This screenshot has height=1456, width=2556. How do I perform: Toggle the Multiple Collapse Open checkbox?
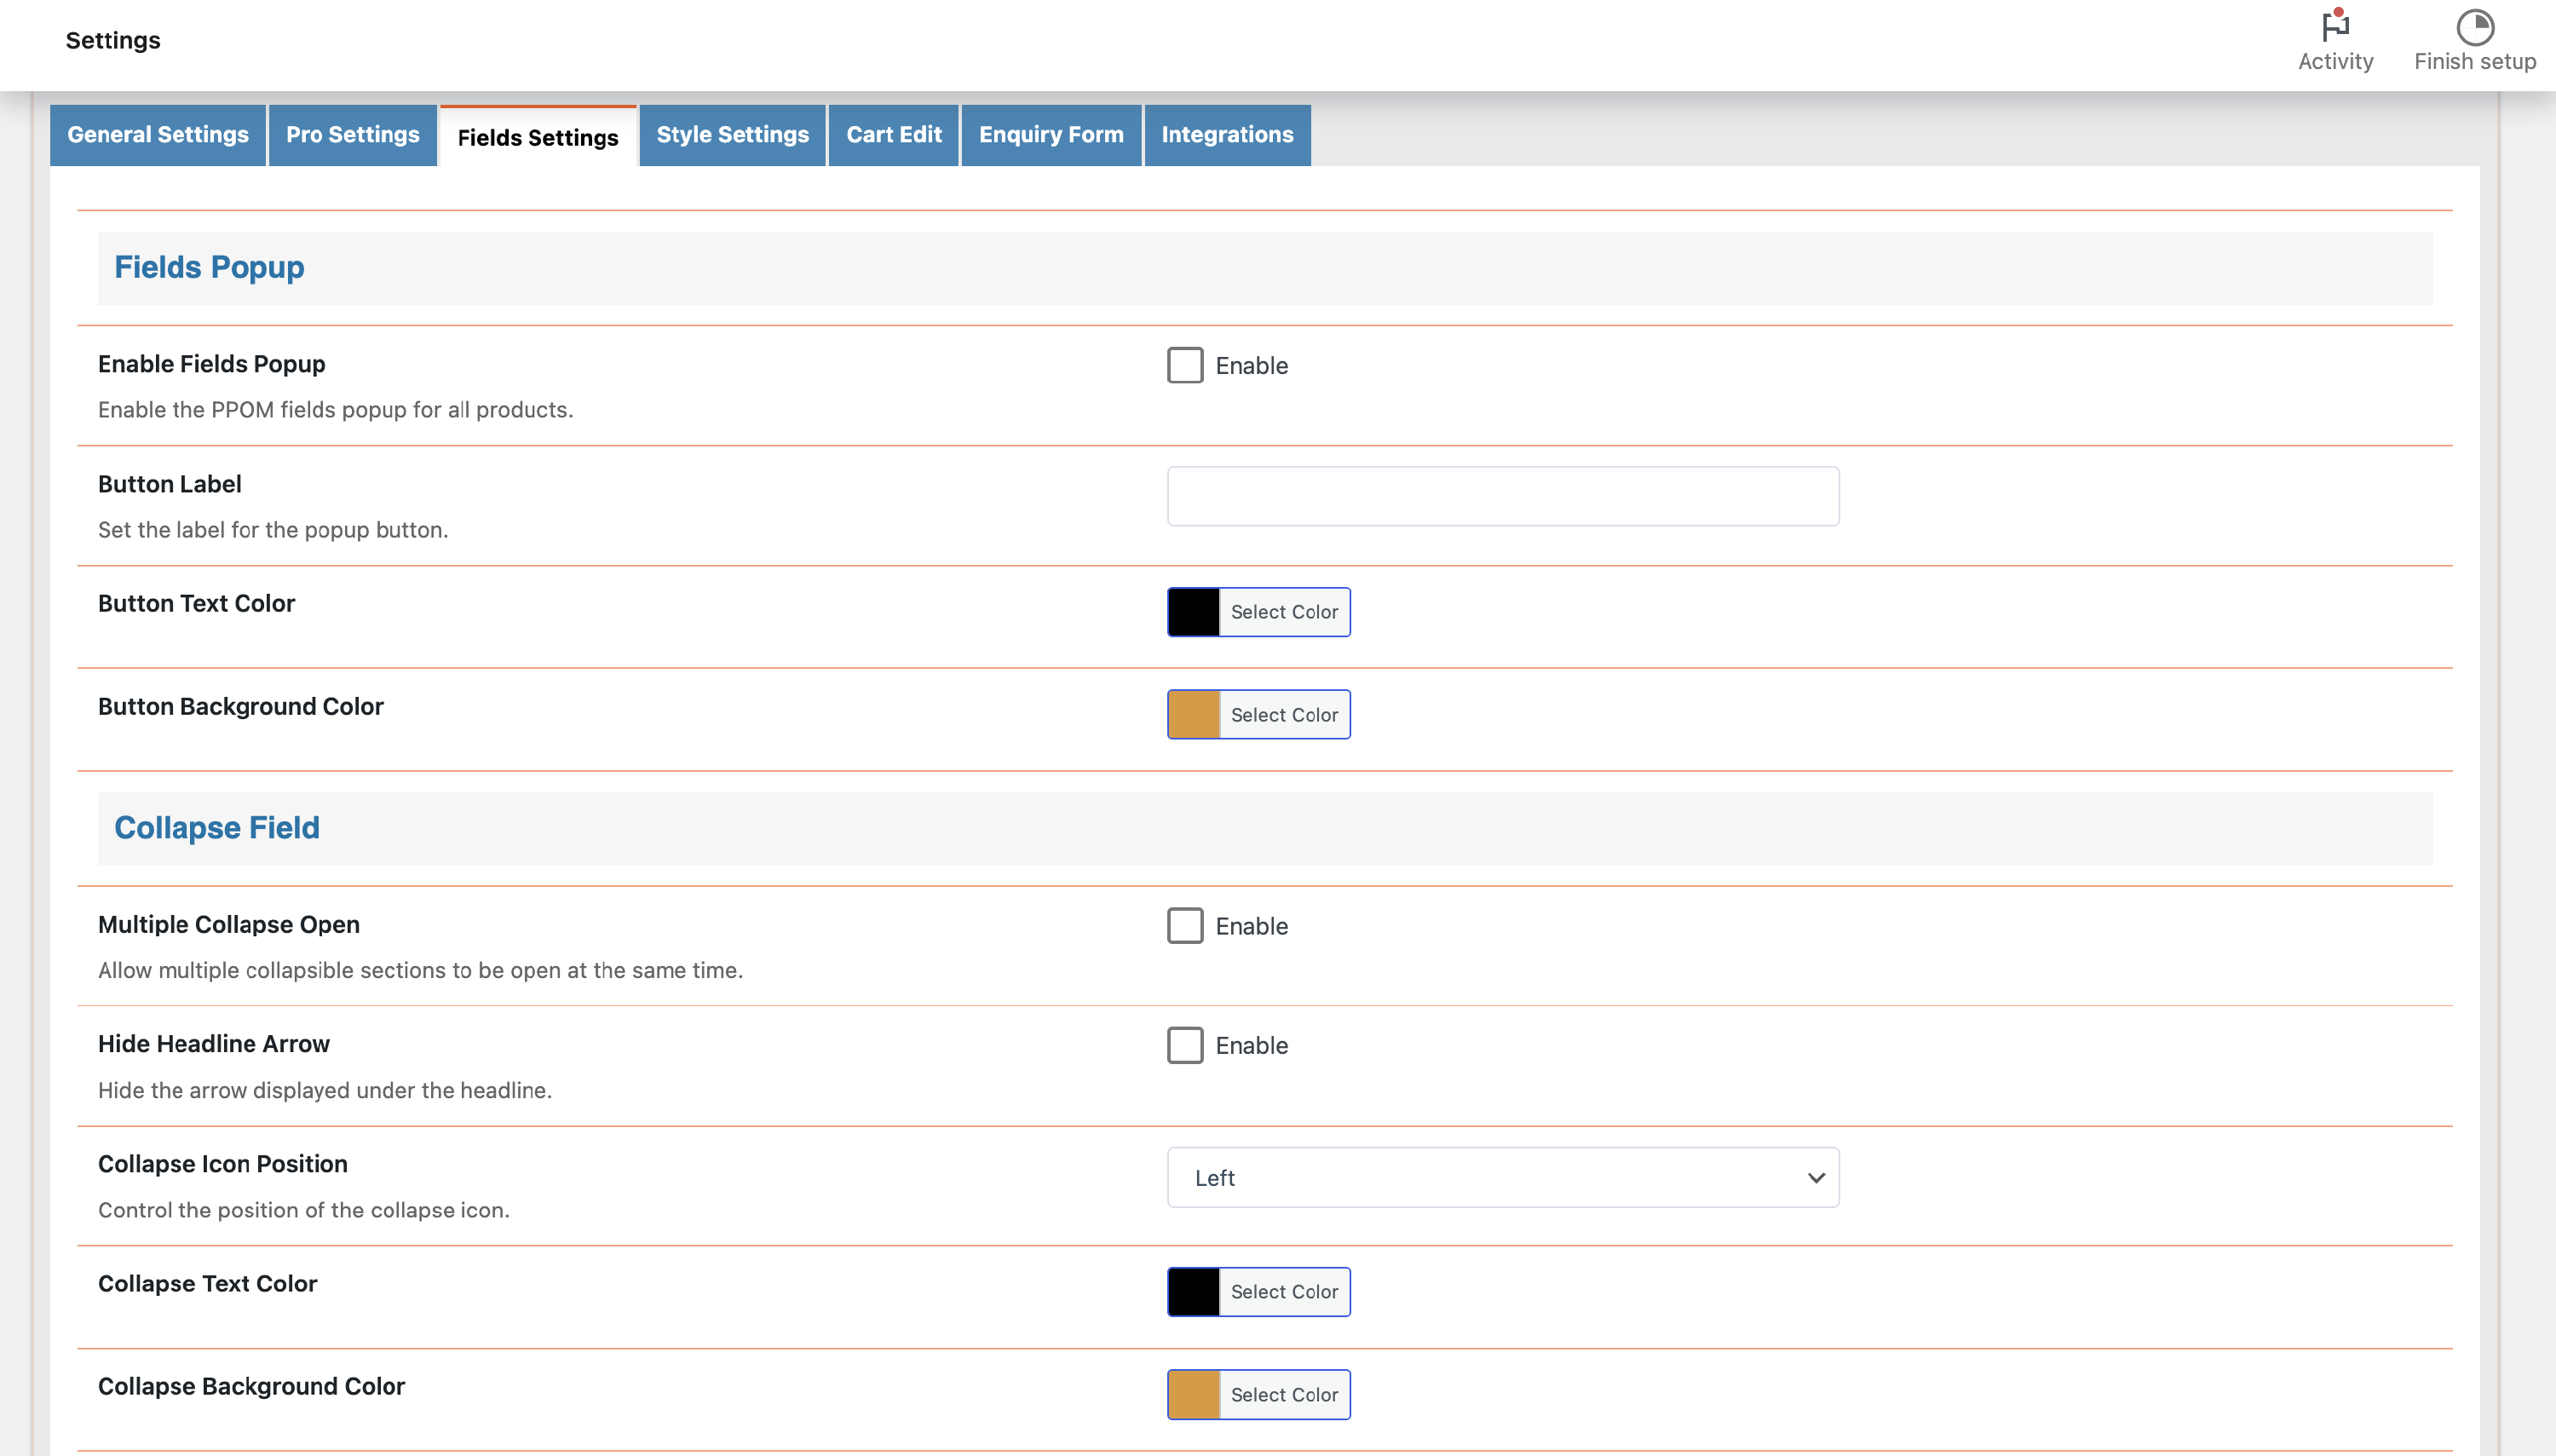pyautogui.click(x=1185, y=926)
